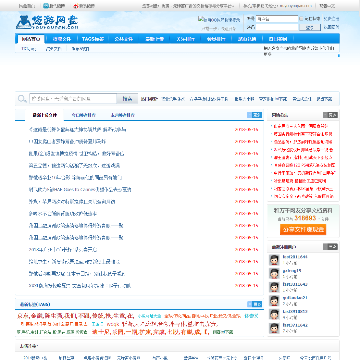Open the last file title in the file list
Image resolution: width=360 pixels, height=360 pixels.
click(80, 285)
